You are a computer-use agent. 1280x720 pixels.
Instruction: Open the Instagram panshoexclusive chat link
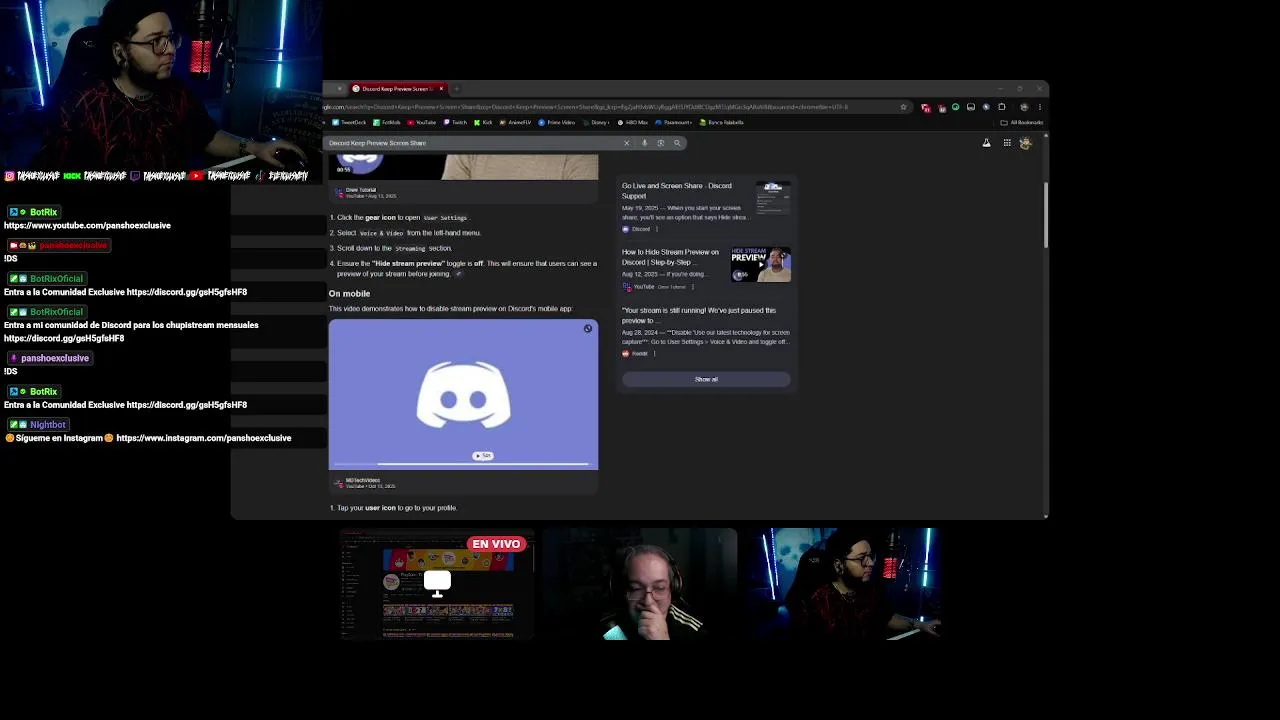[204, 438]
